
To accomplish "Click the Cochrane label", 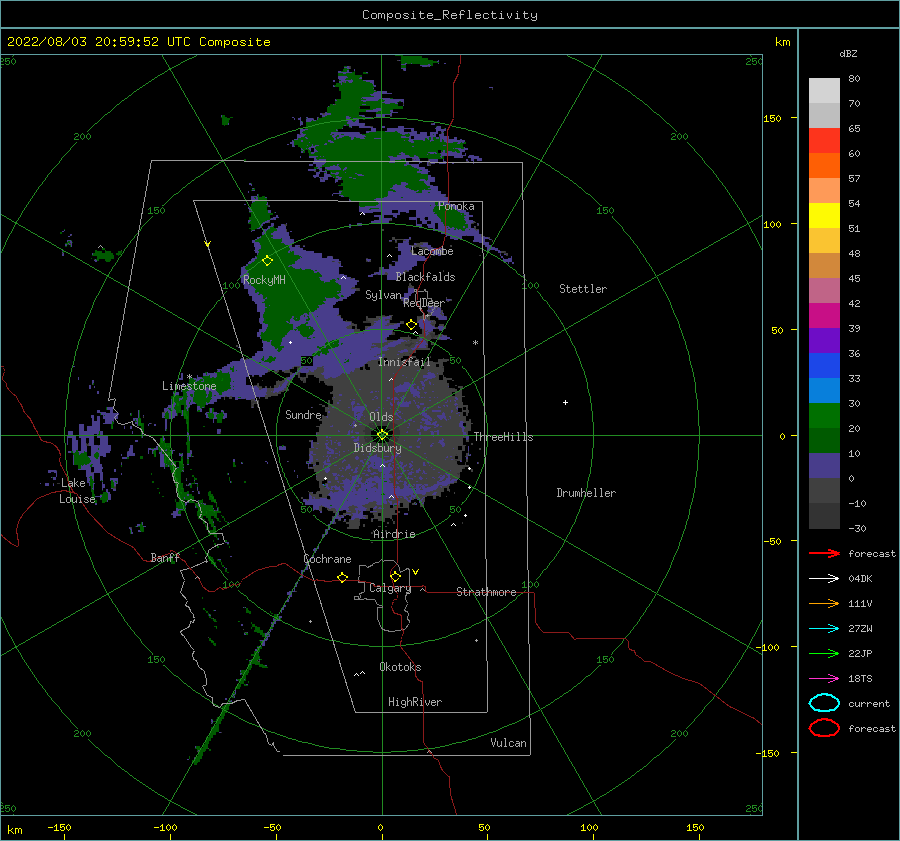I will (x=327, y=559).
